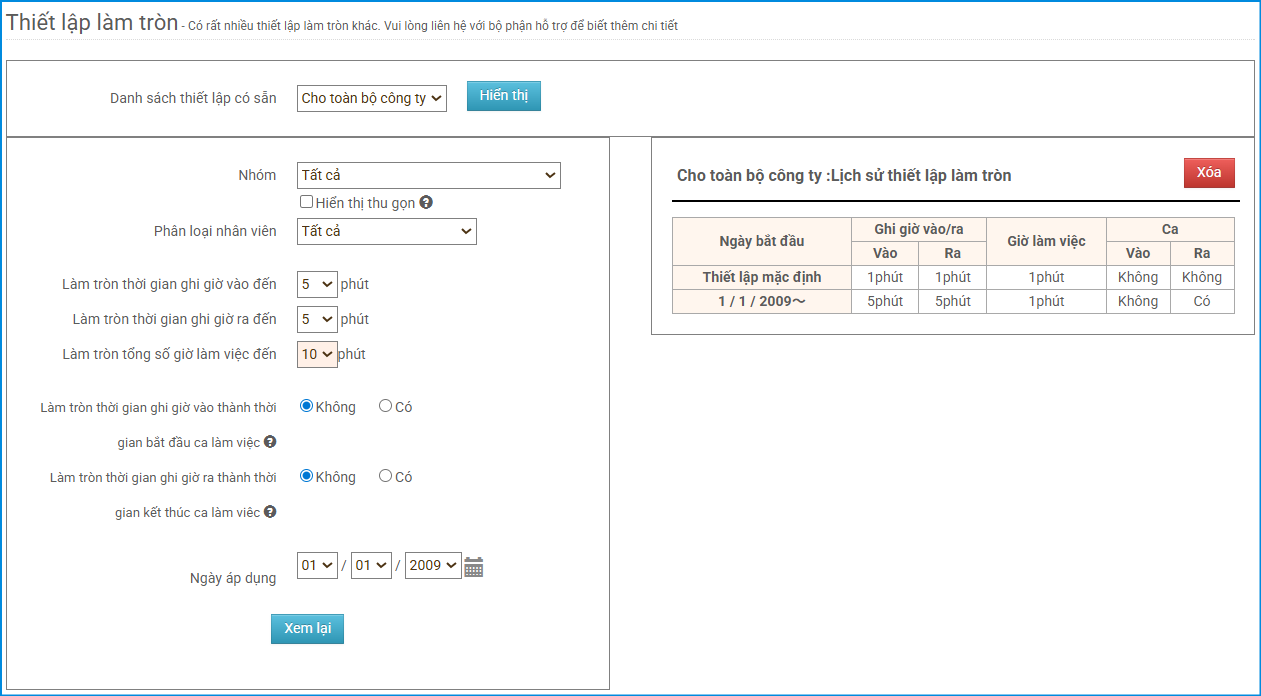Screen dimensions: 1261x696
Task: Click help icon next to gian kết thúc ca làm việc
Action: coord(270,512)
